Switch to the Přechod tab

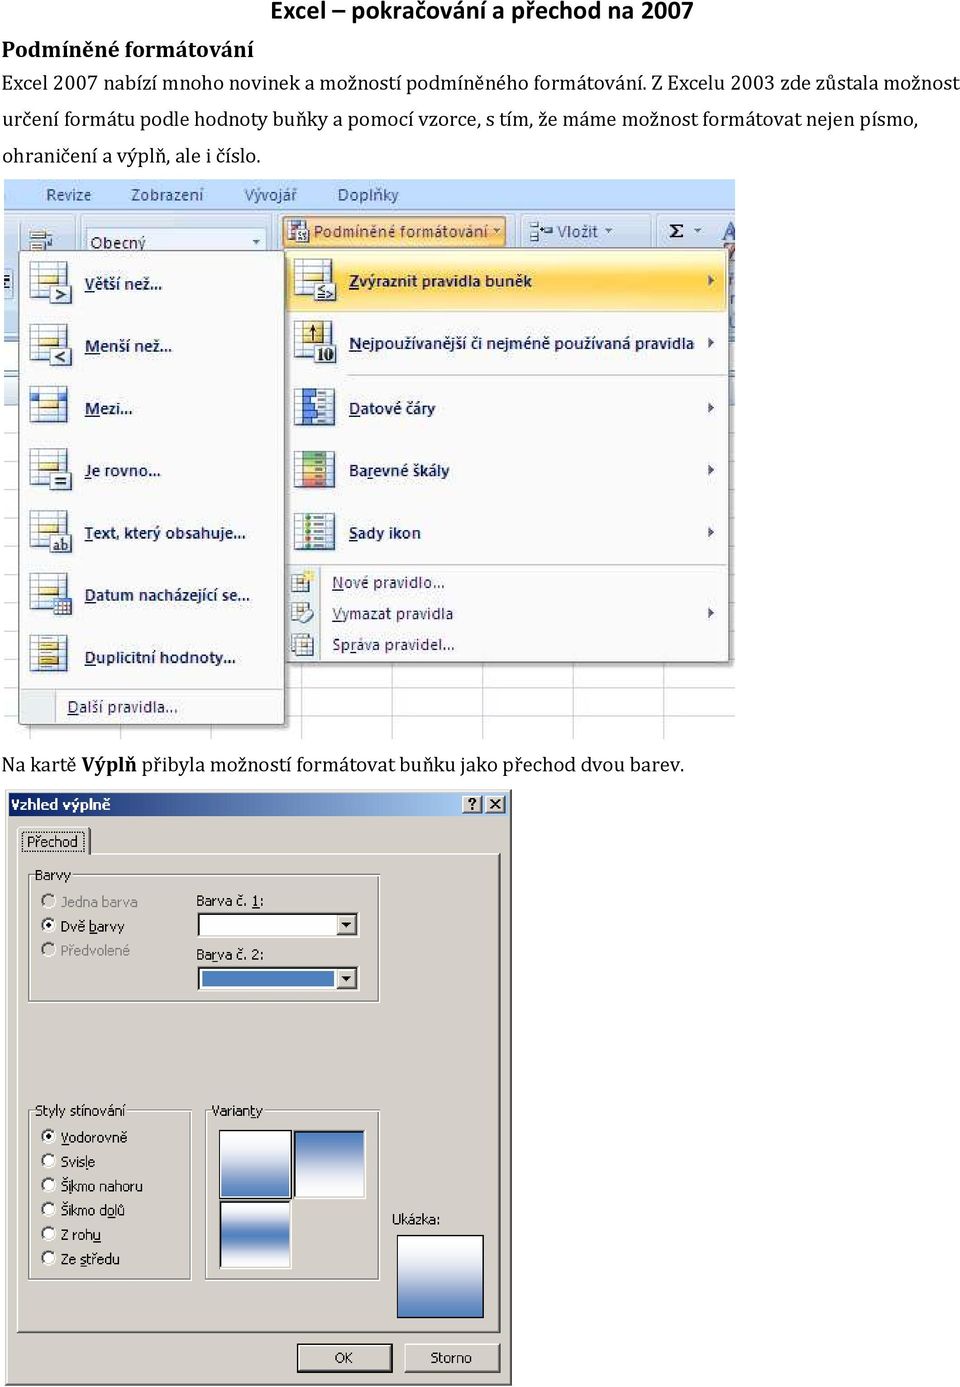tap(53, 842)
